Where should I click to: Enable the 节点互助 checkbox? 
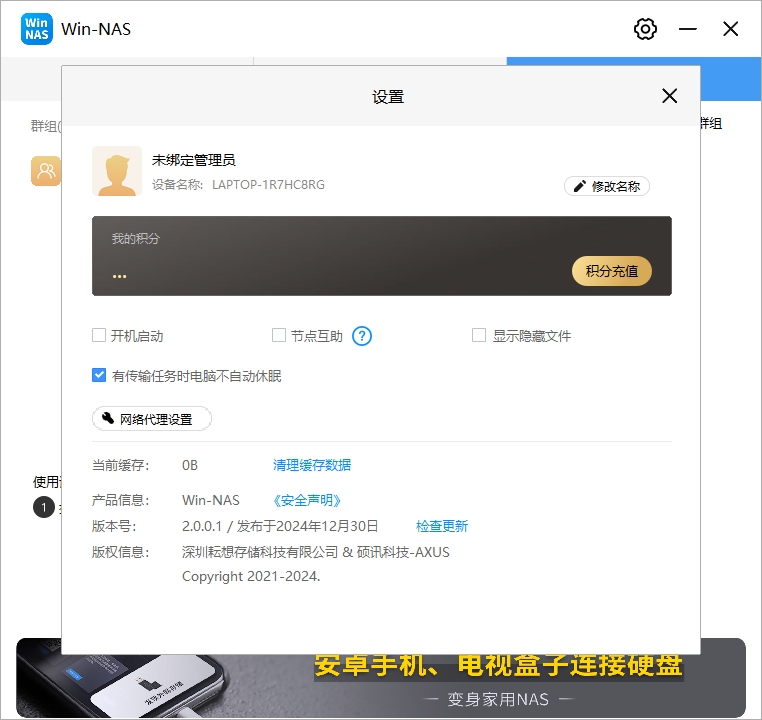tap(278, 335)
